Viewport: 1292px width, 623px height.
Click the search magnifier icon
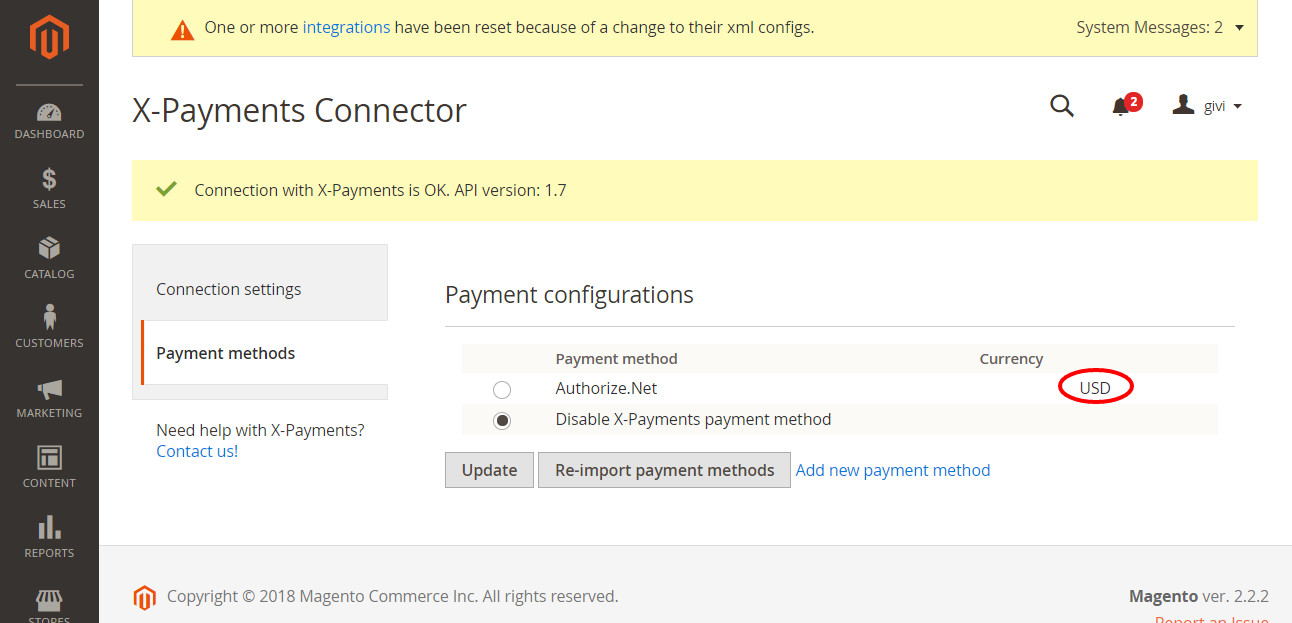click(1062, 105)
